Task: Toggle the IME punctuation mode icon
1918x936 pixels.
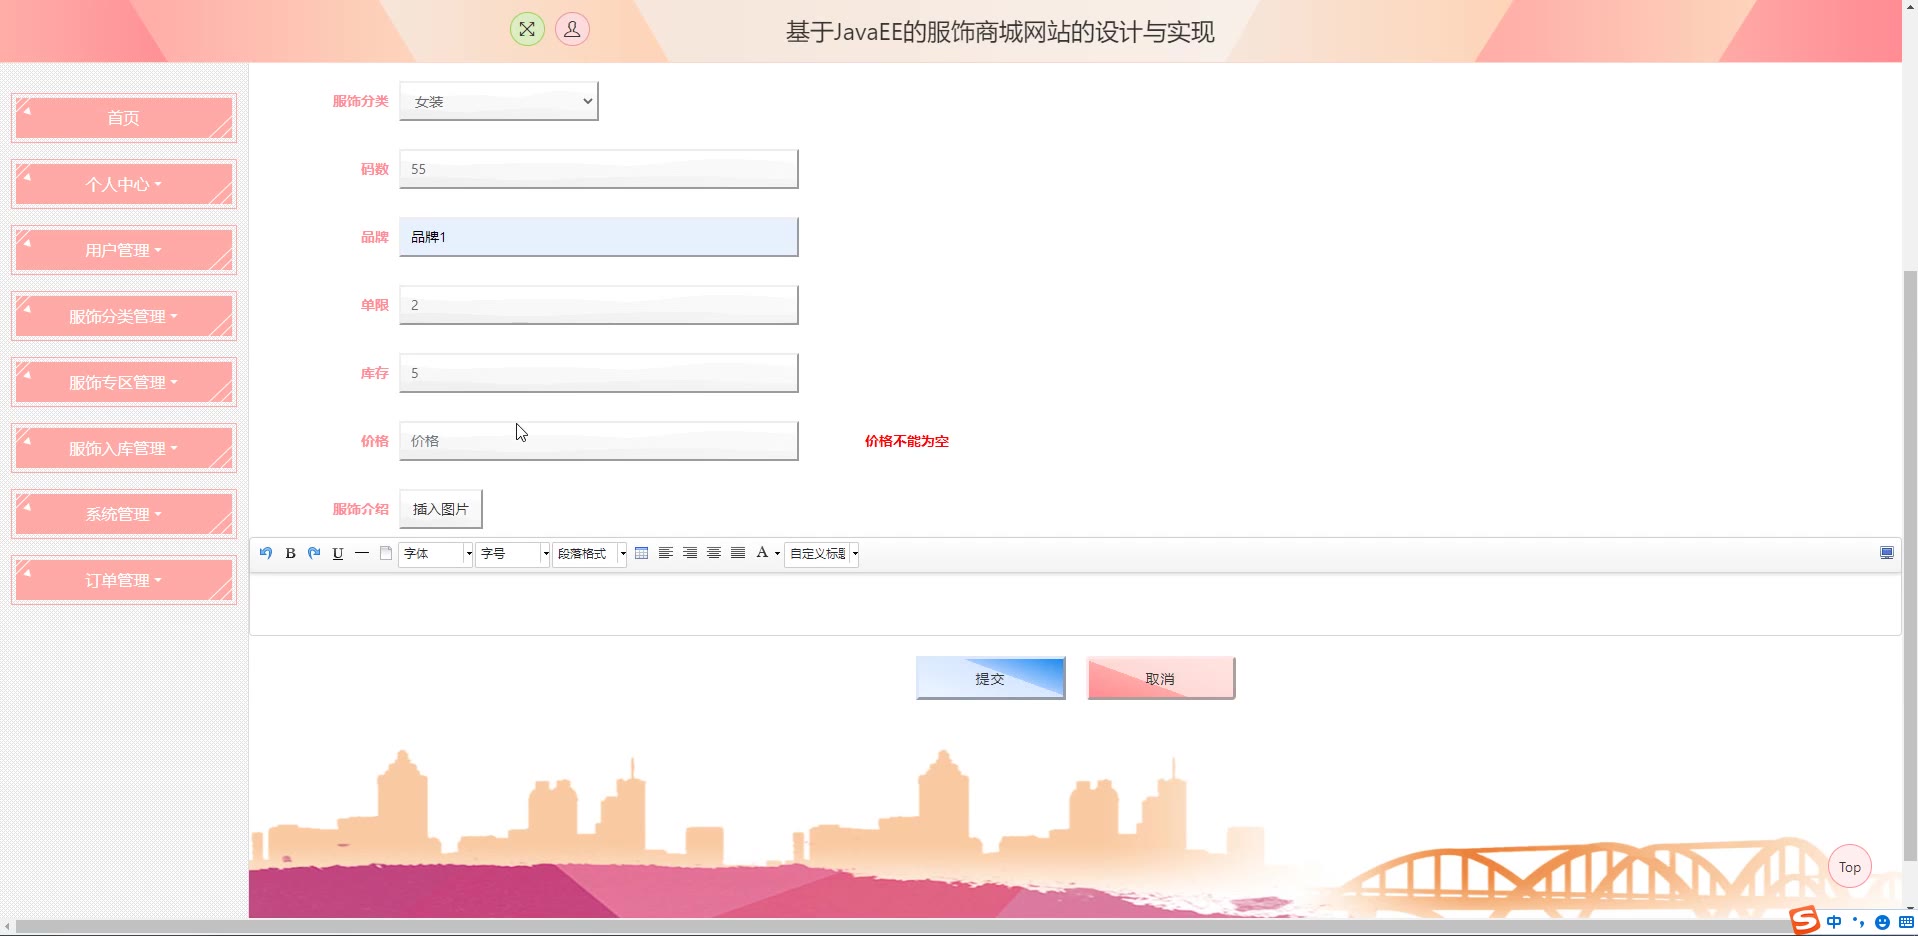Action: (1858, 922)
